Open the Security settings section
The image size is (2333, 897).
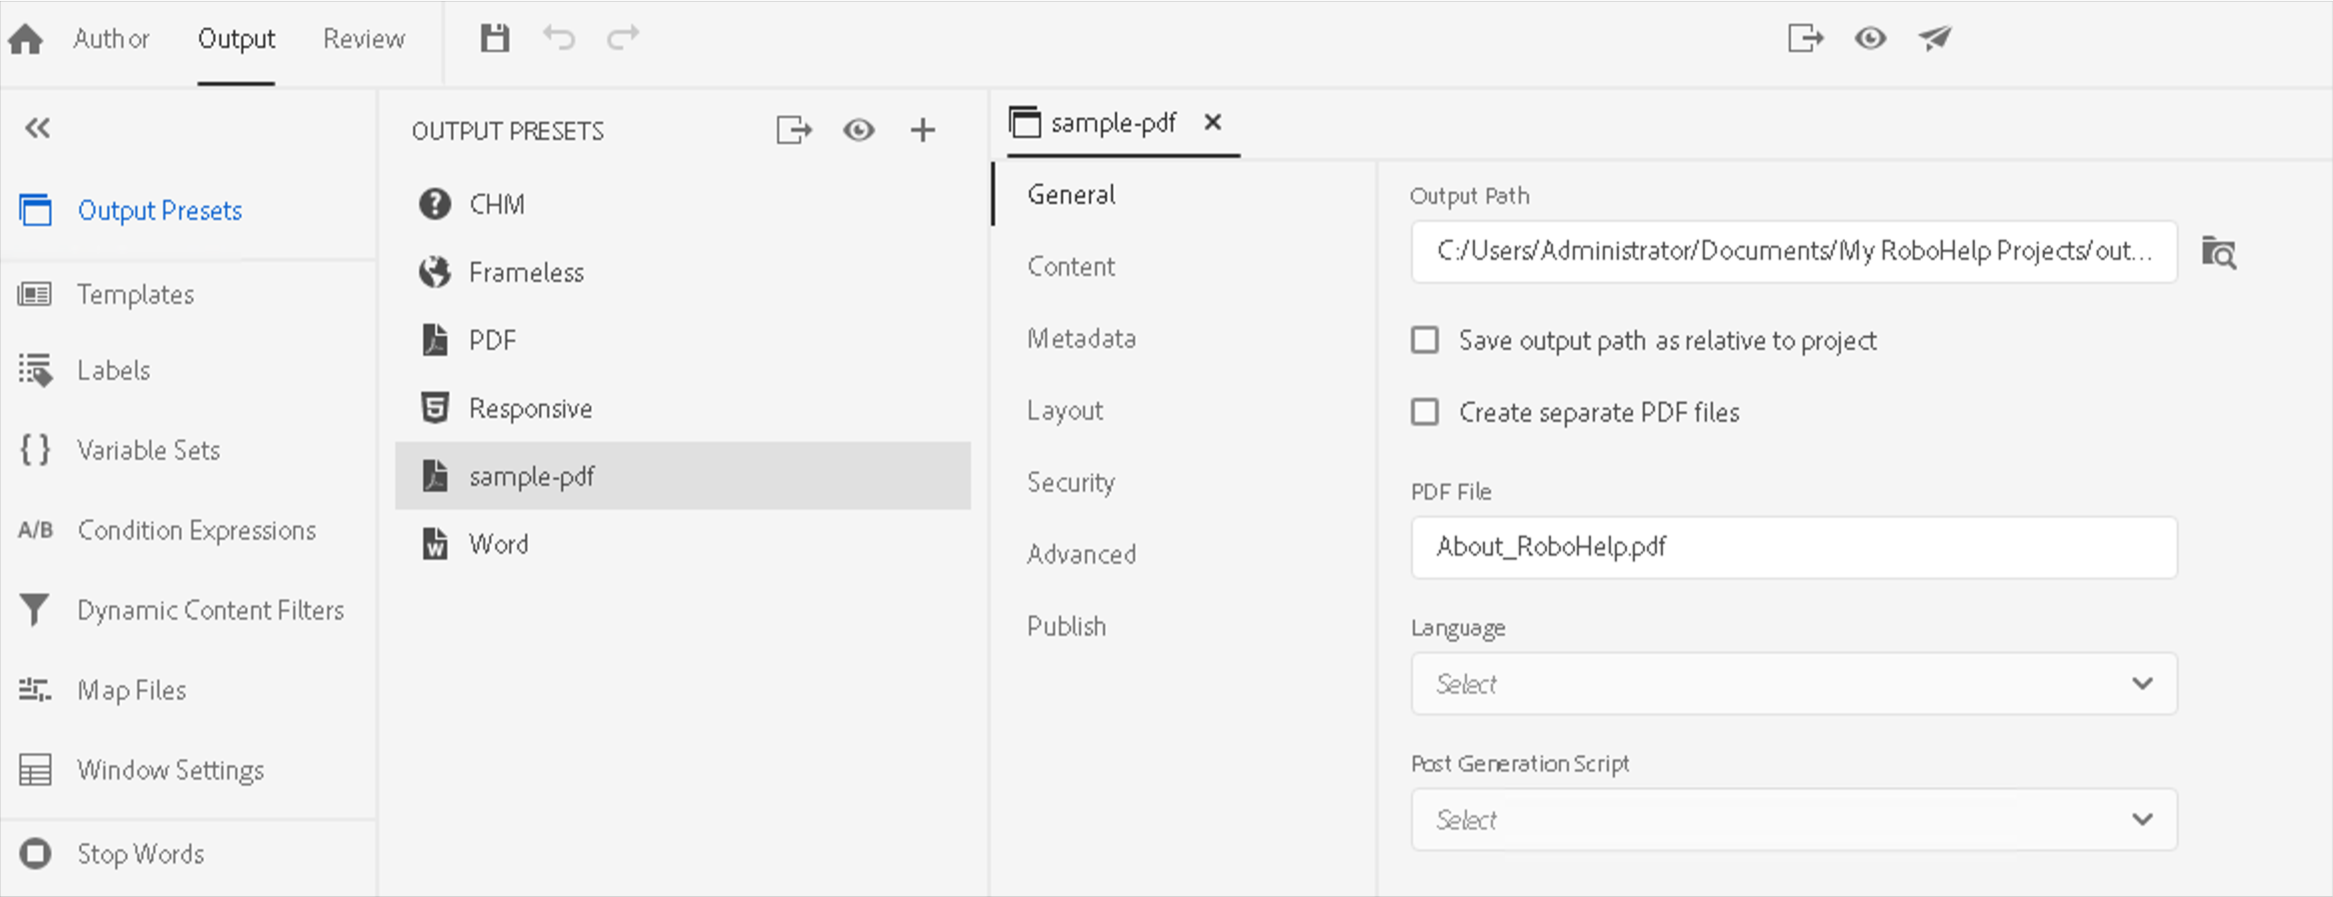(1070, 483)
